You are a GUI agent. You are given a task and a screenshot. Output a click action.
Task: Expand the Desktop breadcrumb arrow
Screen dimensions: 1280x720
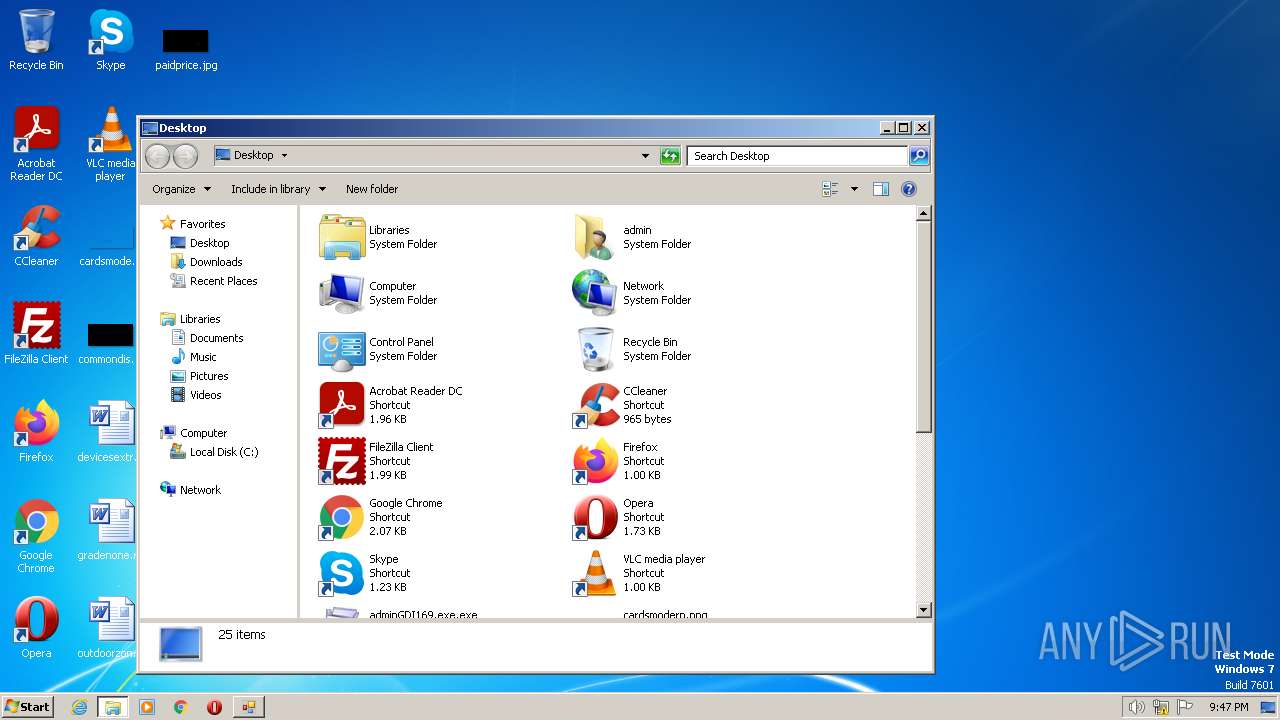click(x=284, y=156)
